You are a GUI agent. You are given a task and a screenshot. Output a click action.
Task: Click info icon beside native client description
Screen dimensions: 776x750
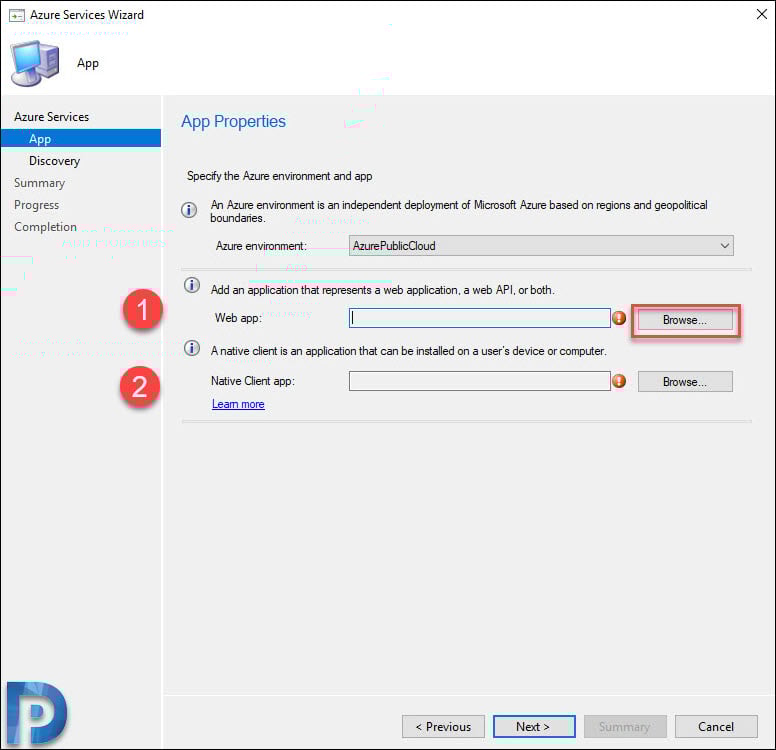tap(192, 348)
